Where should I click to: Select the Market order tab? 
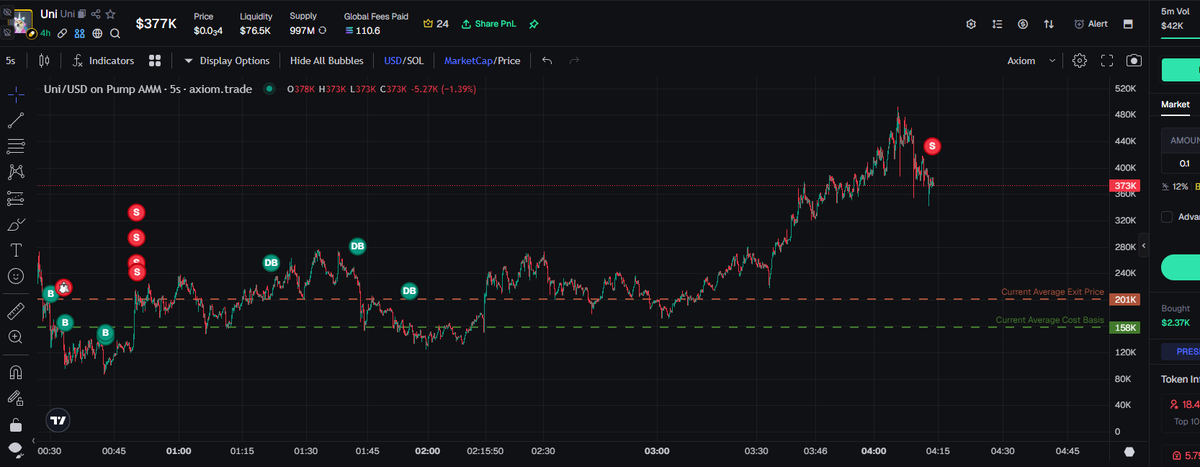(1175, 104)
